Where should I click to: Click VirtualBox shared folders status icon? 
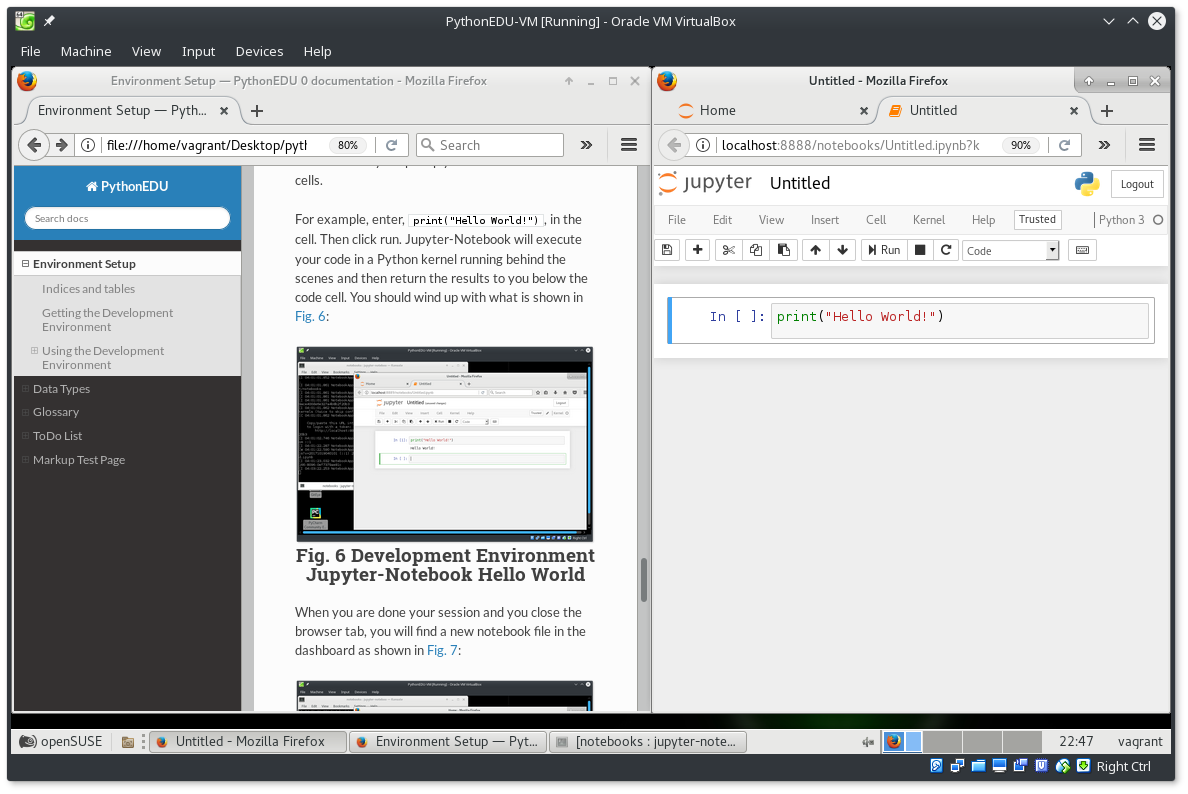978,766
